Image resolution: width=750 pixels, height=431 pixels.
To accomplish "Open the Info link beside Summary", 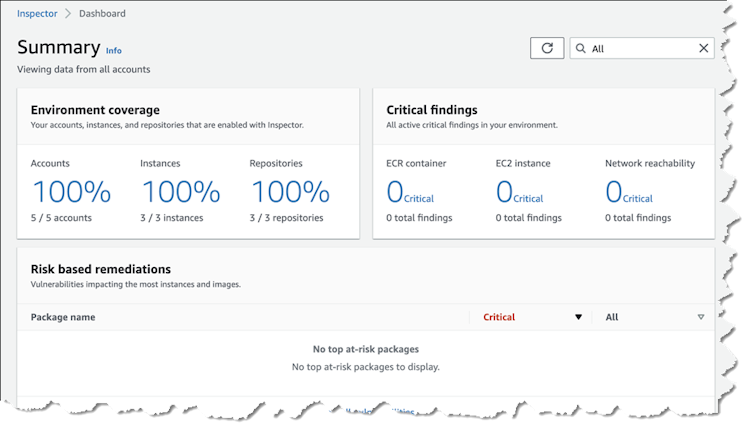I will [x=114, y=50].
